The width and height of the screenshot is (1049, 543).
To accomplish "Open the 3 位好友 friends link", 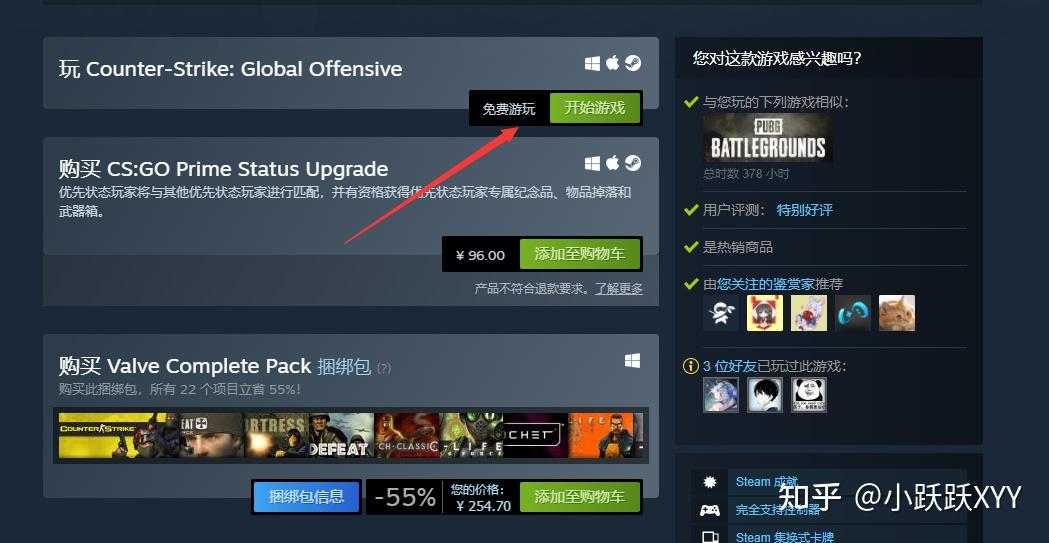I will pyautogui.click(x=729, y=366).
